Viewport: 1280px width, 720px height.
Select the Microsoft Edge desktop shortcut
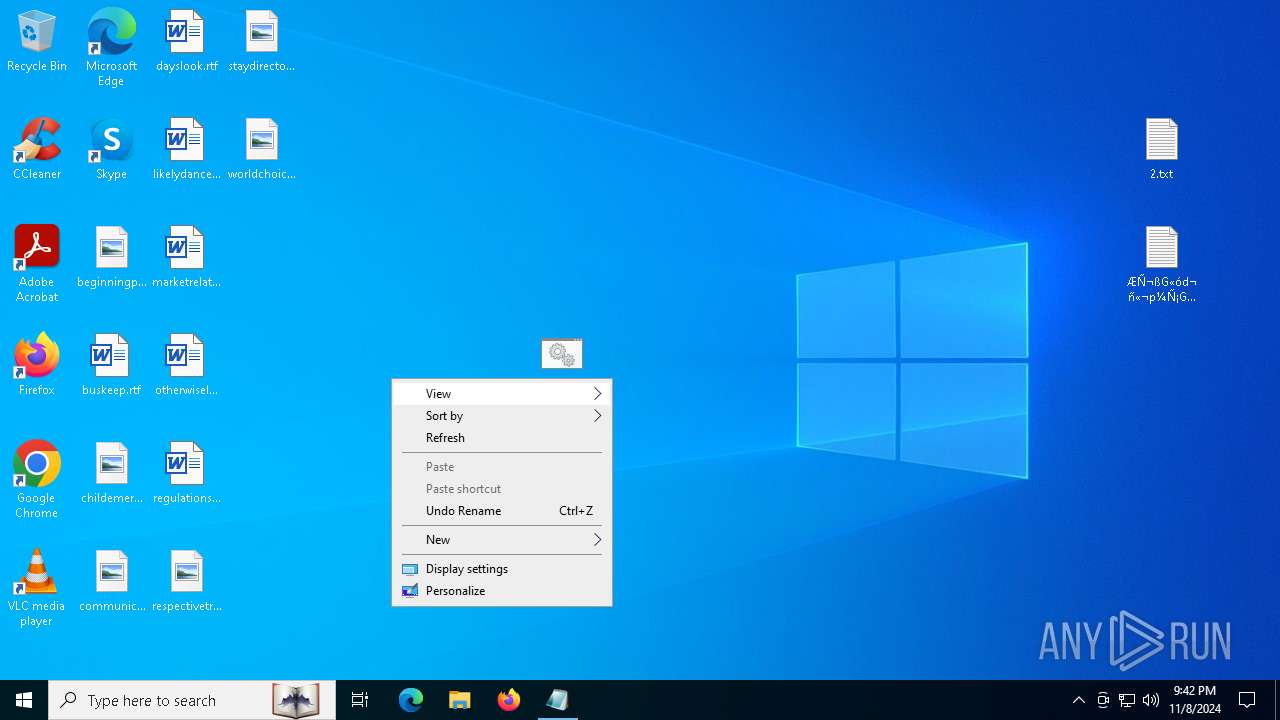[x=111, y=48]
